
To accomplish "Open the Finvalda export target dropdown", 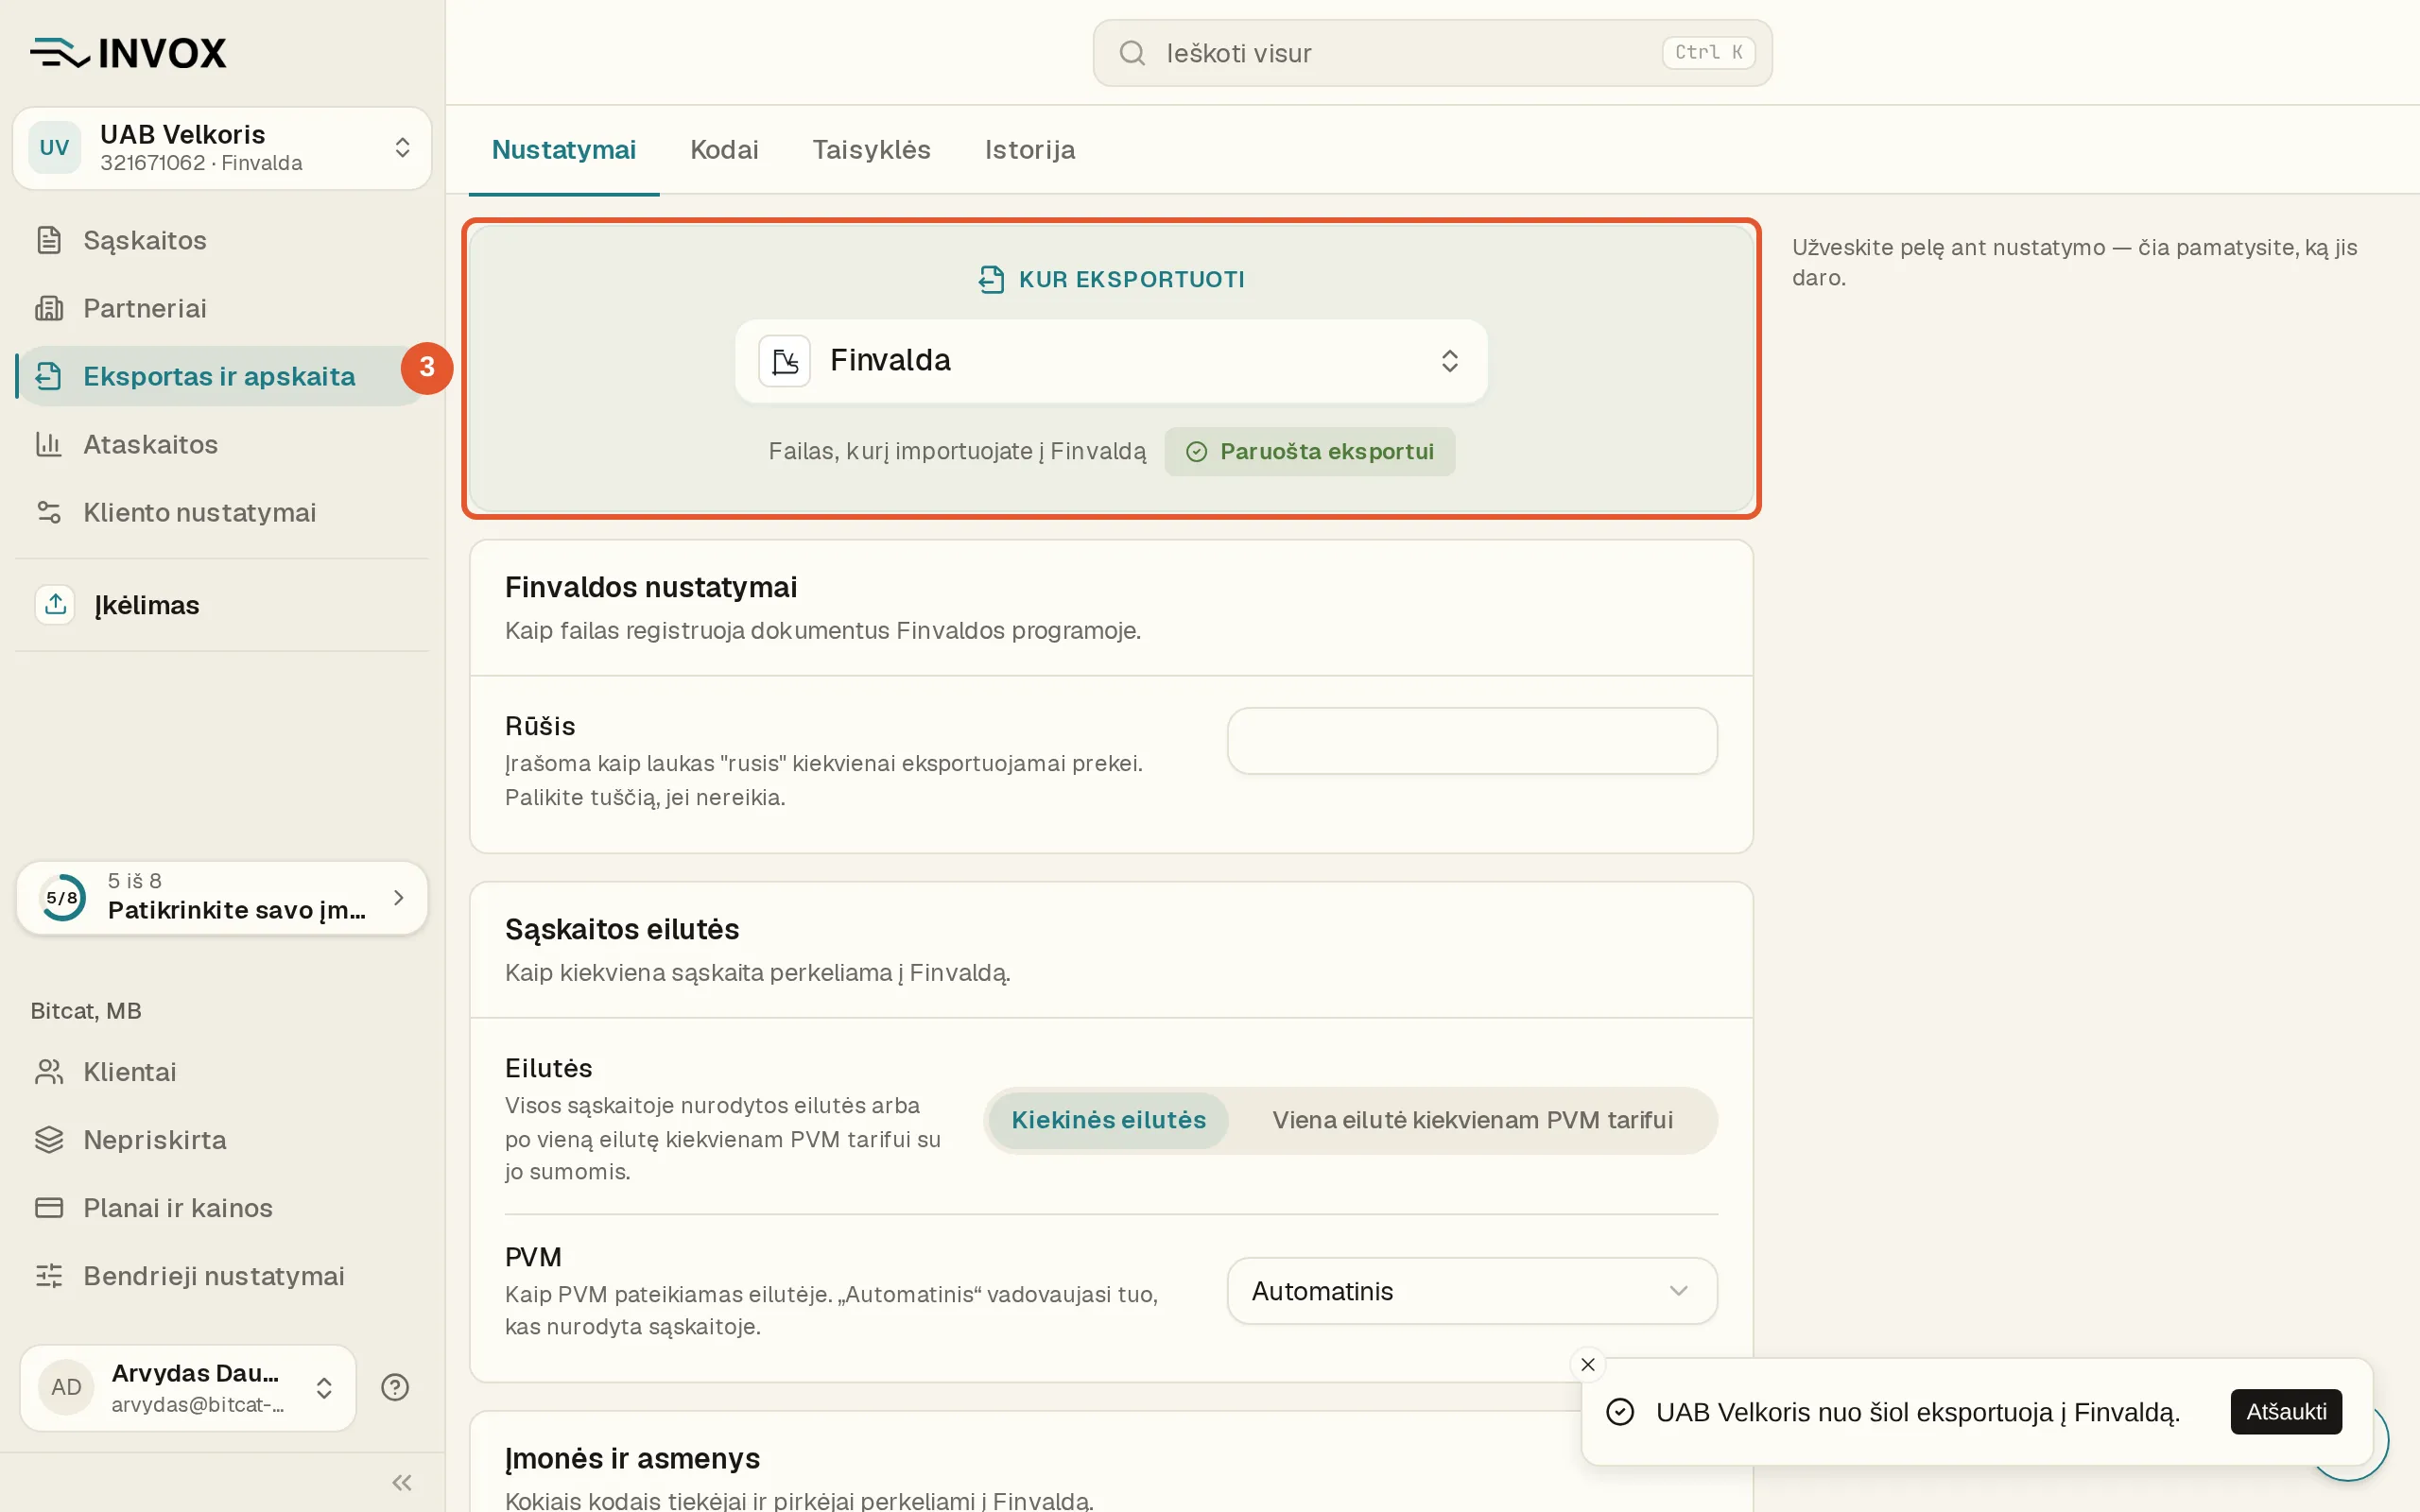I will pos(1110,361).
